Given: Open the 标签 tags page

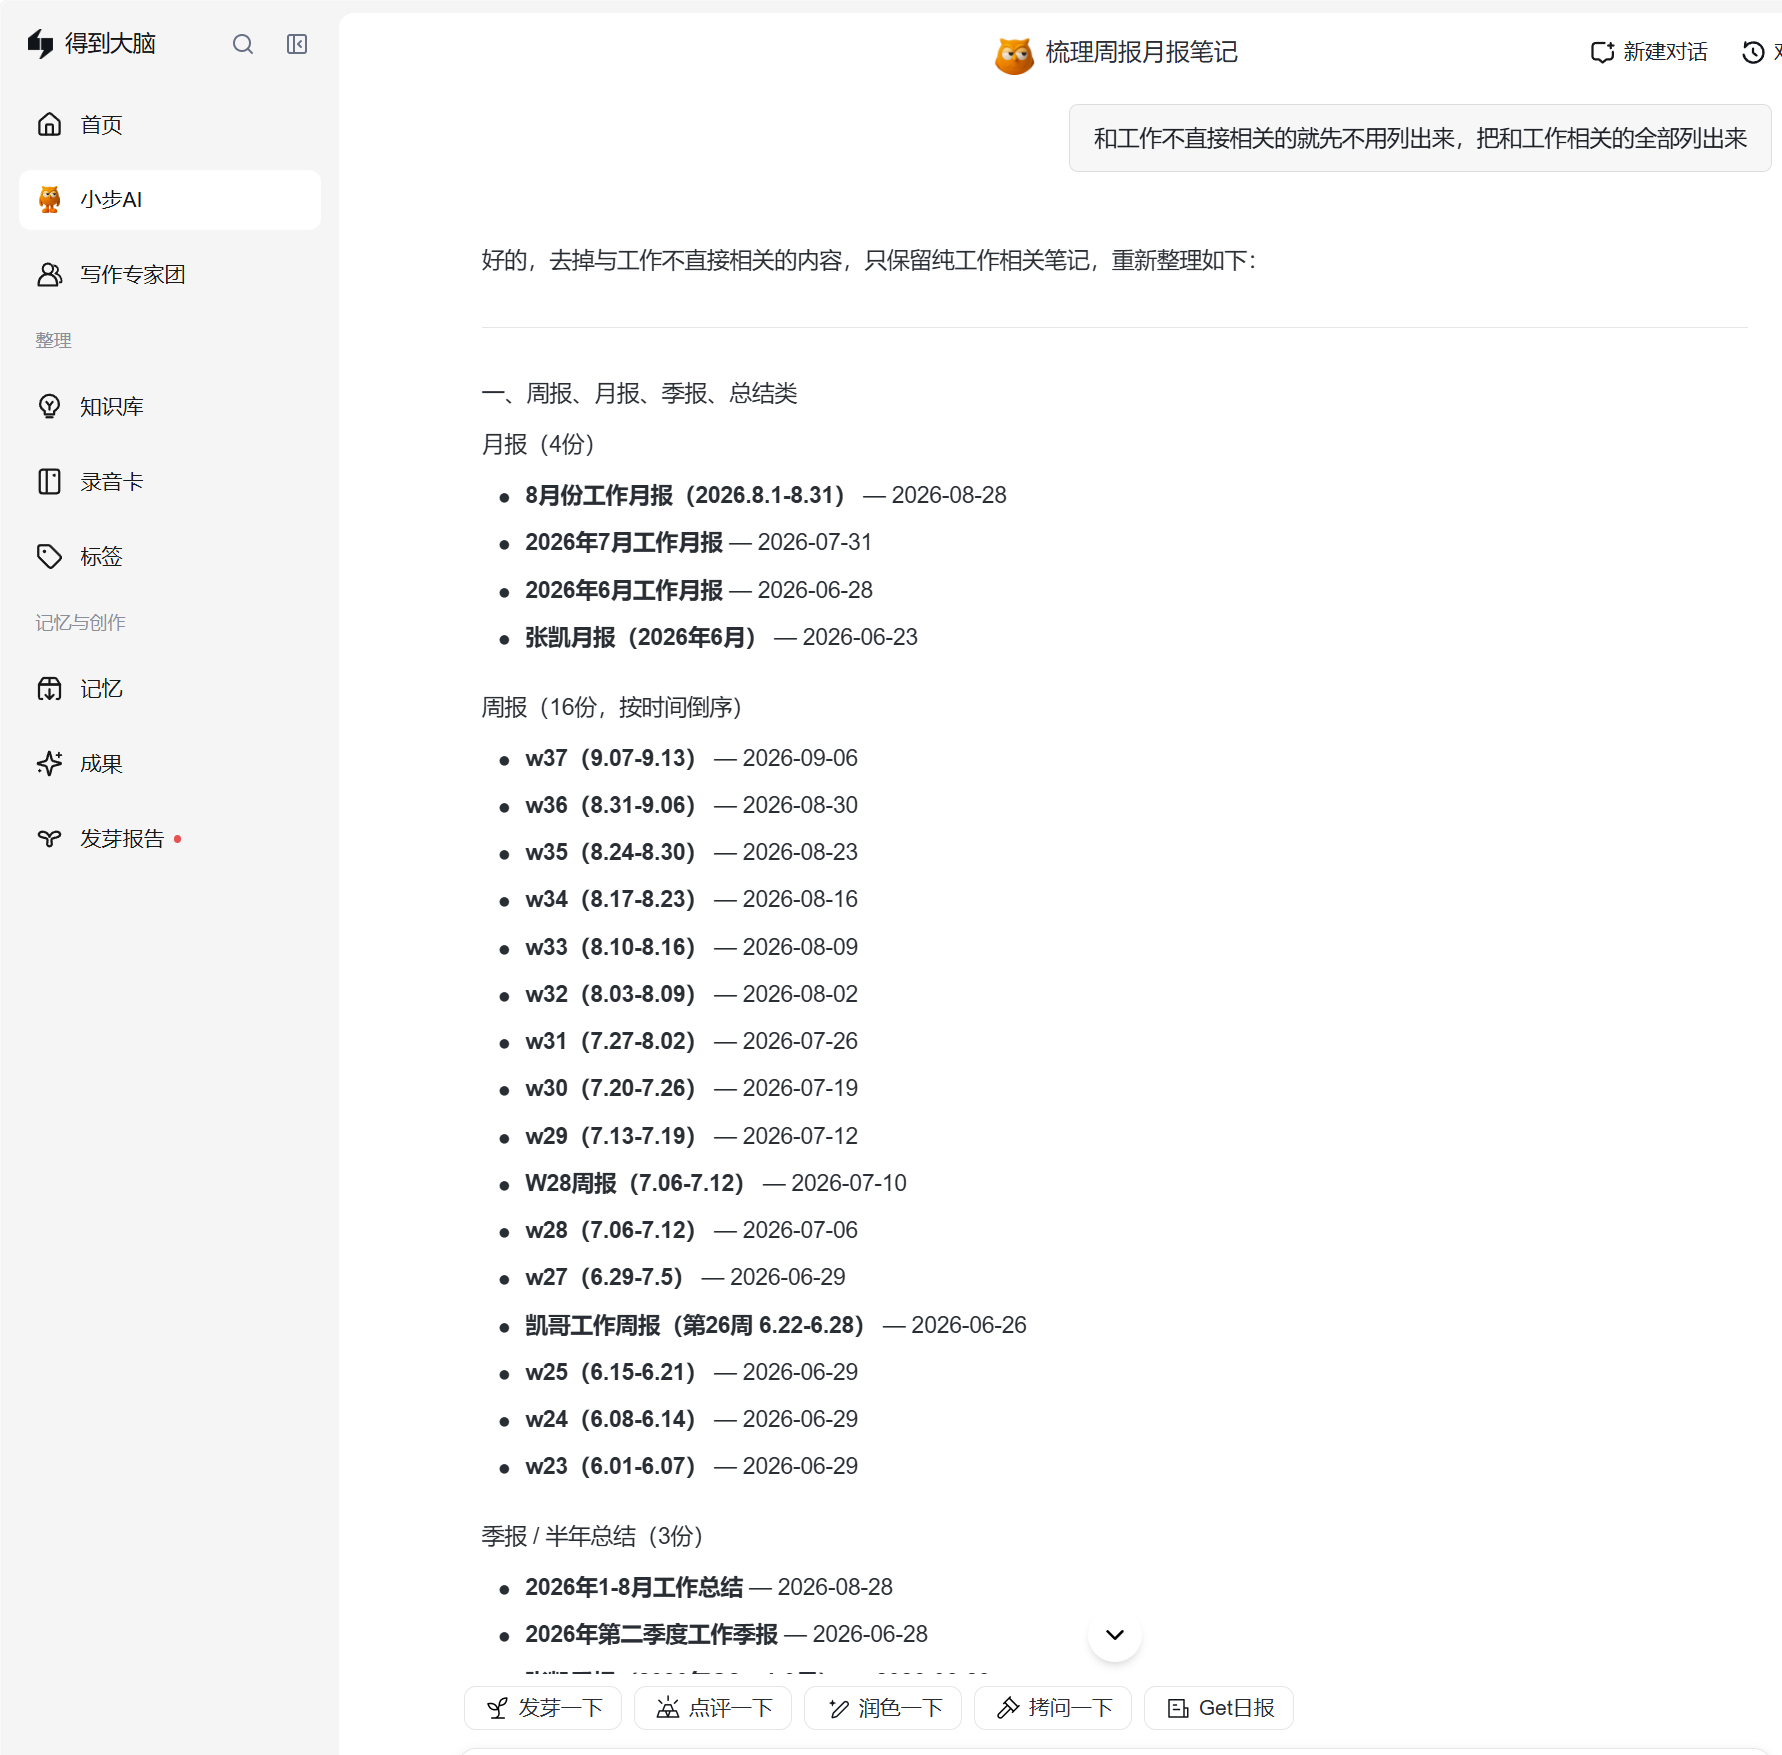Looking at the screenshot, I should click(x=170, y=557).
